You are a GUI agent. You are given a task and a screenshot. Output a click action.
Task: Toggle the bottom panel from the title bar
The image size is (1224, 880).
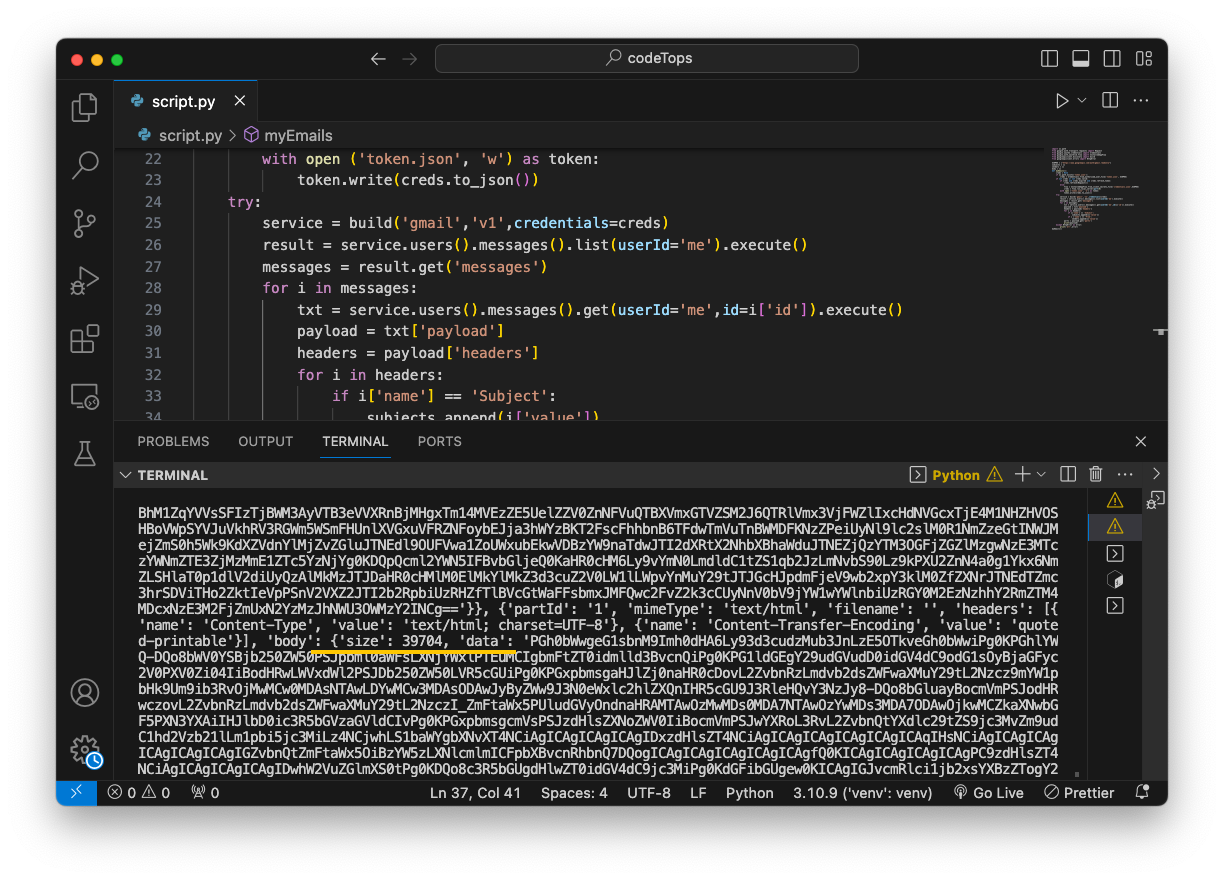tap(1081, 59)
